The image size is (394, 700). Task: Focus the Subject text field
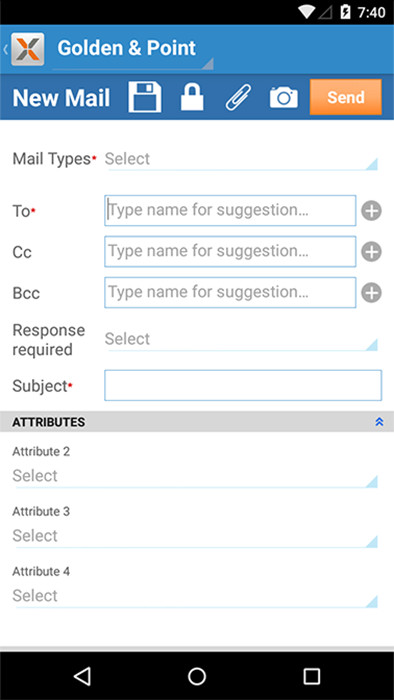click(243, 385)
